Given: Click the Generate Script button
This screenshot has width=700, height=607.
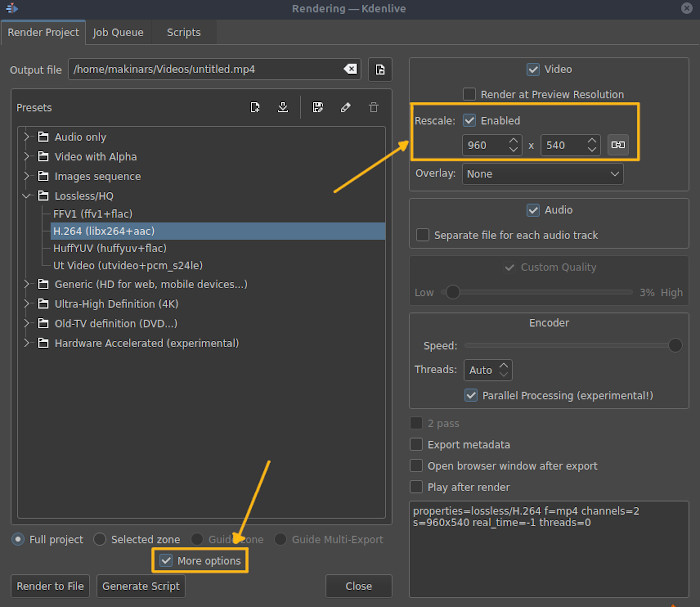Looking at the screenshot, I should 141,586.
